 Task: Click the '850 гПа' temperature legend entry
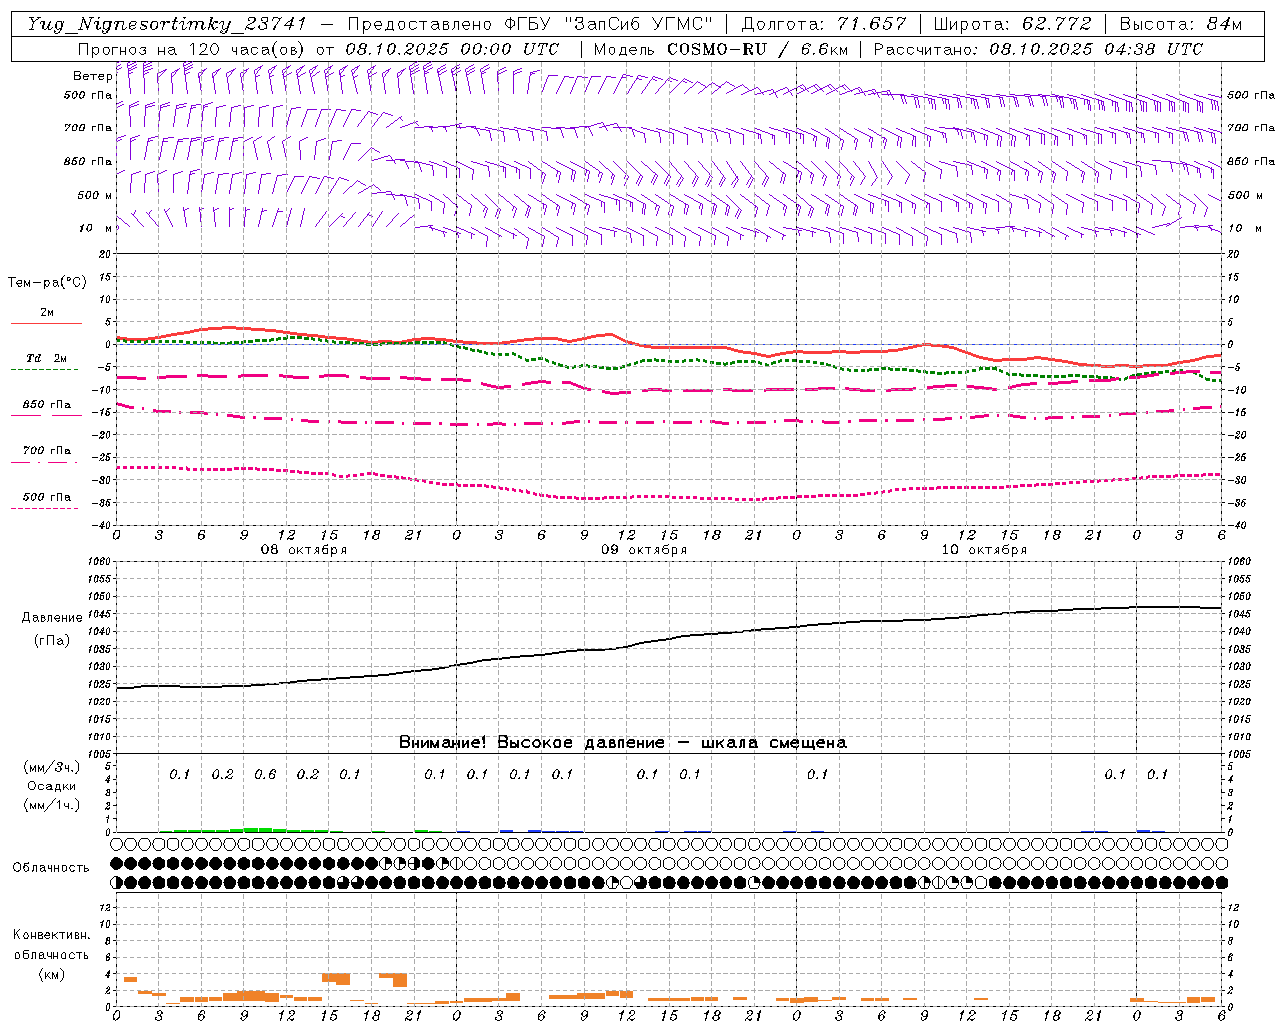[47, 405]
